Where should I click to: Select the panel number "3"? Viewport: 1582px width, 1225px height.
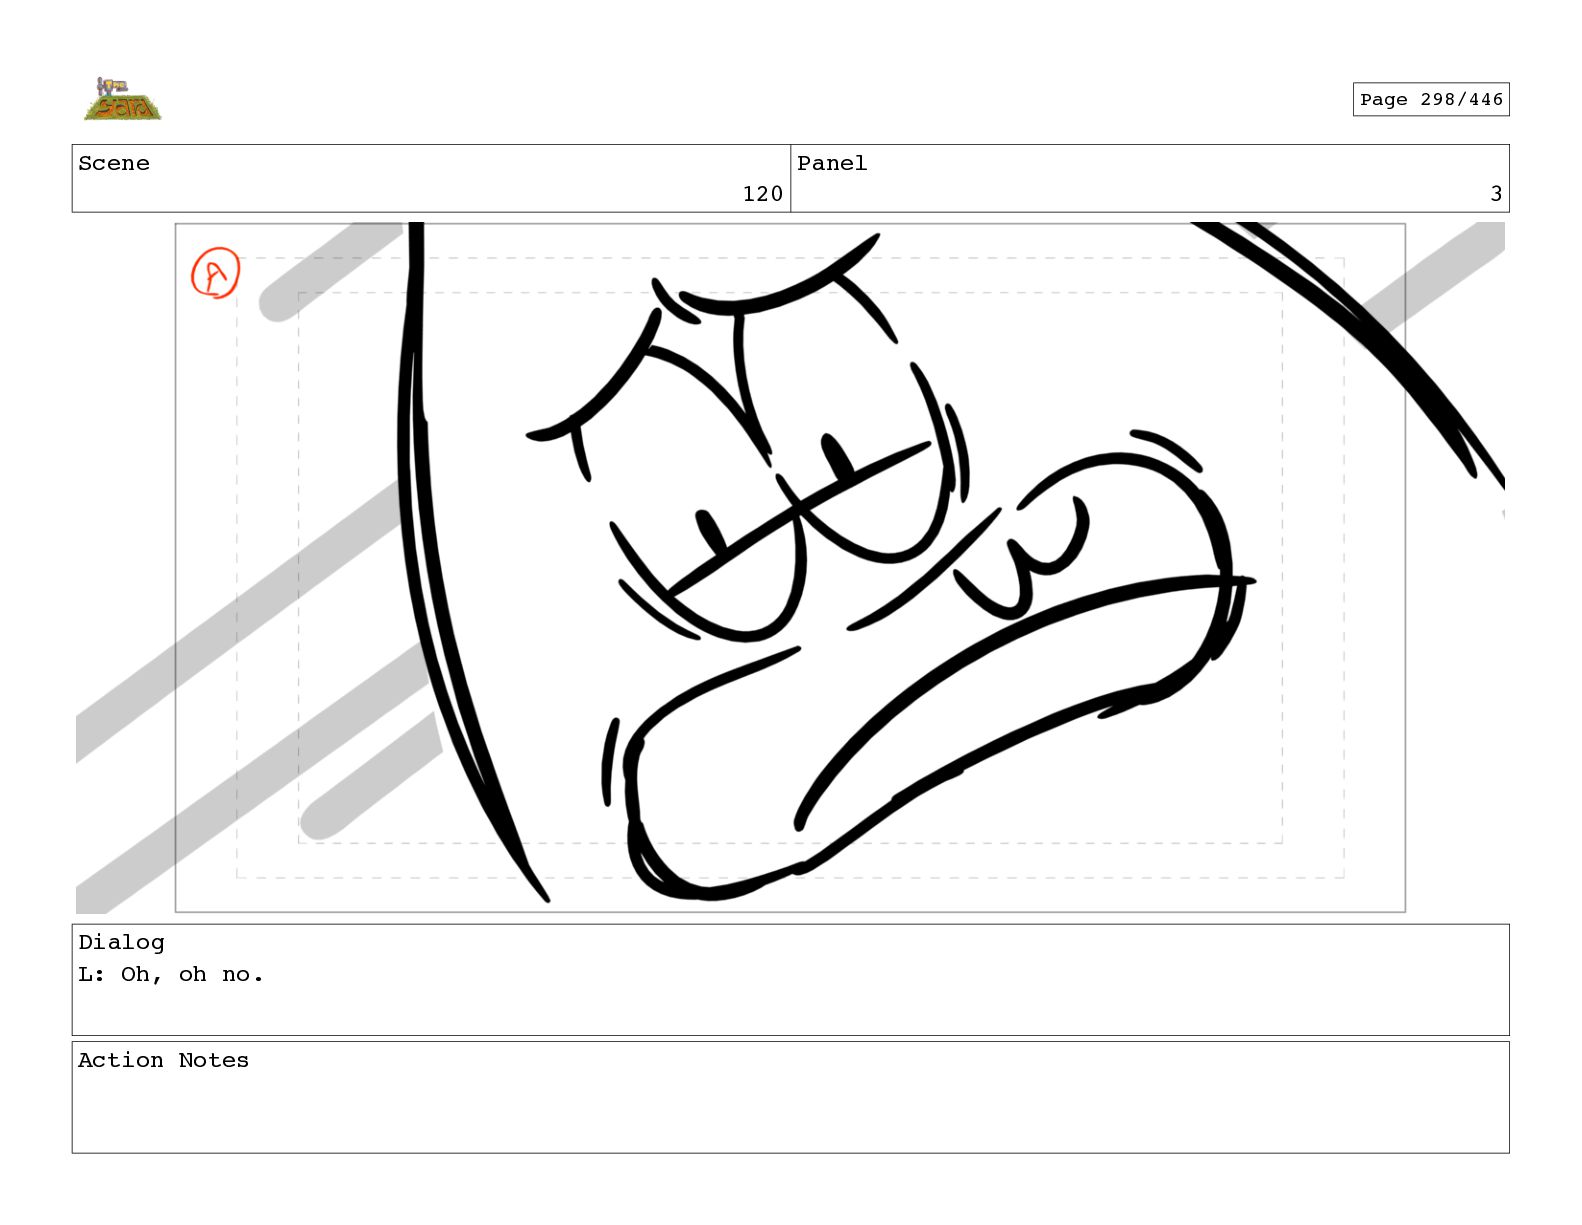coord(1496,194)
